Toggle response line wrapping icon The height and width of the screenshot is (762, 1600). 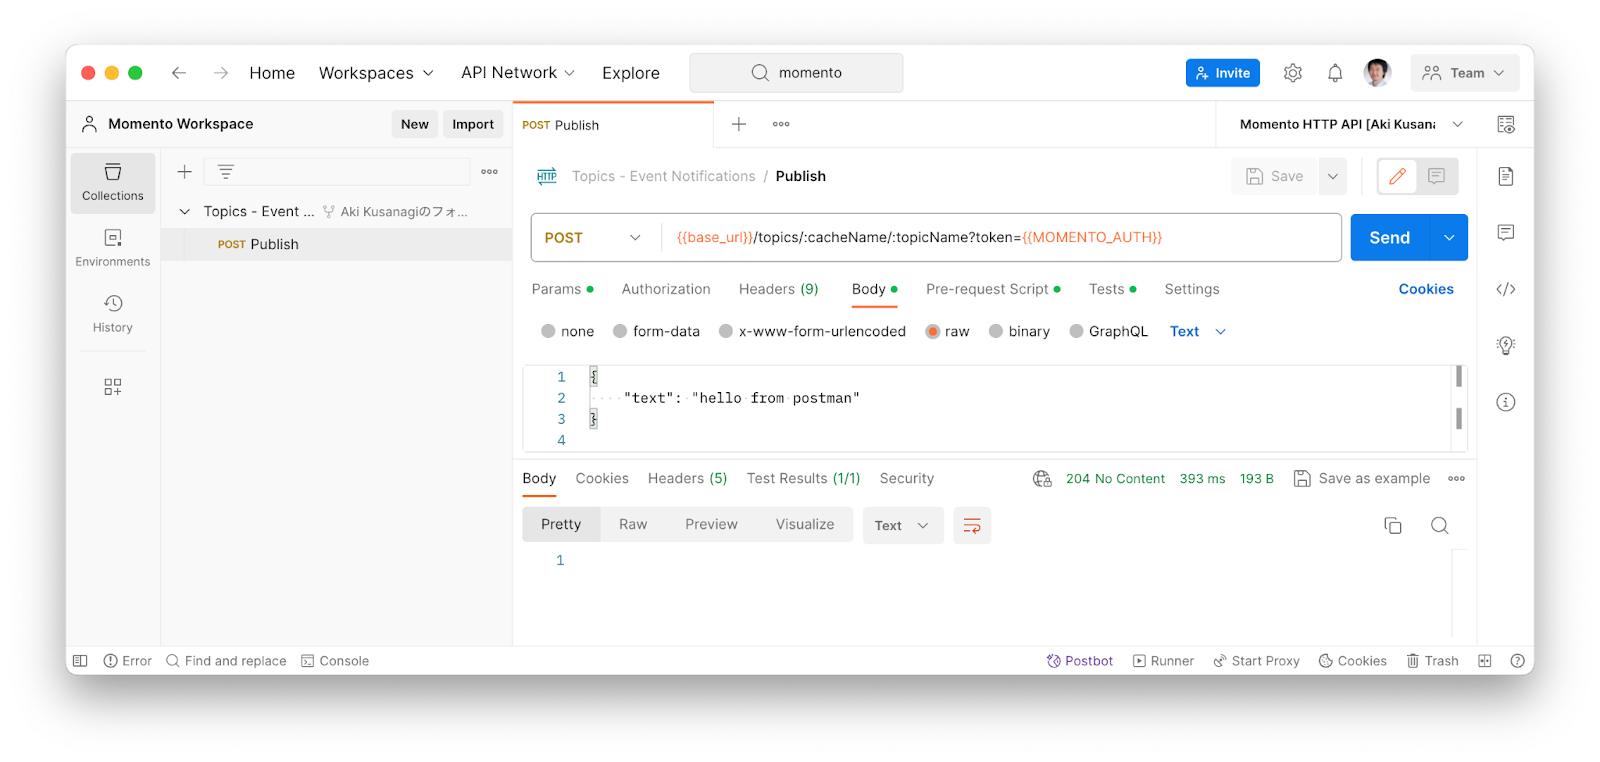coord(972,526)
